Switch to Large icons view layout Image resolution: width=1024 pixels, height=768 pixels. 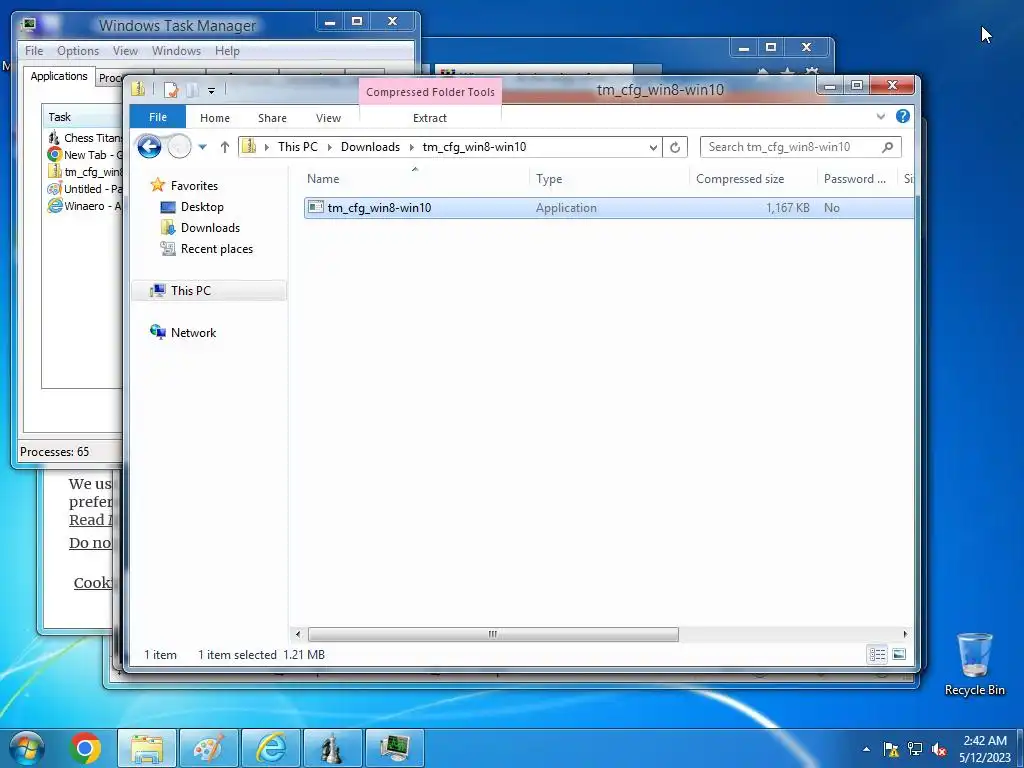pos(899,654)
